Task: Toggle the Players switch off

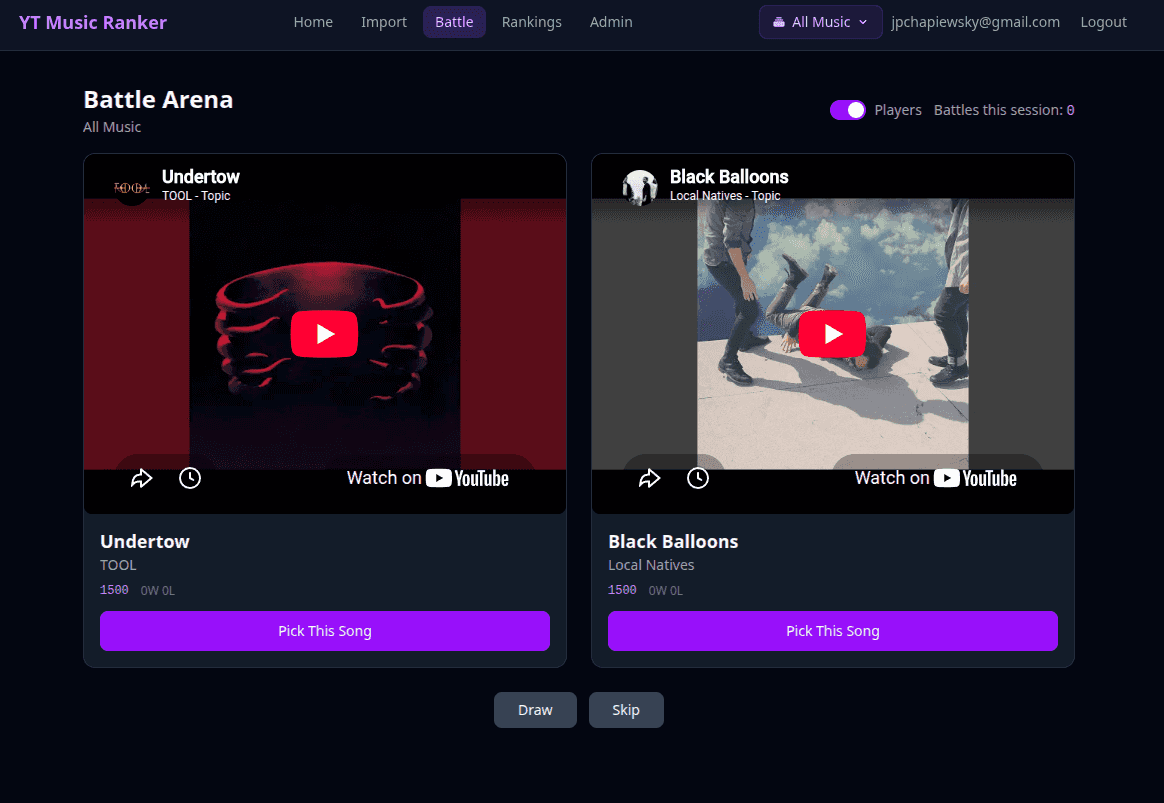Action: coord(848,110)
